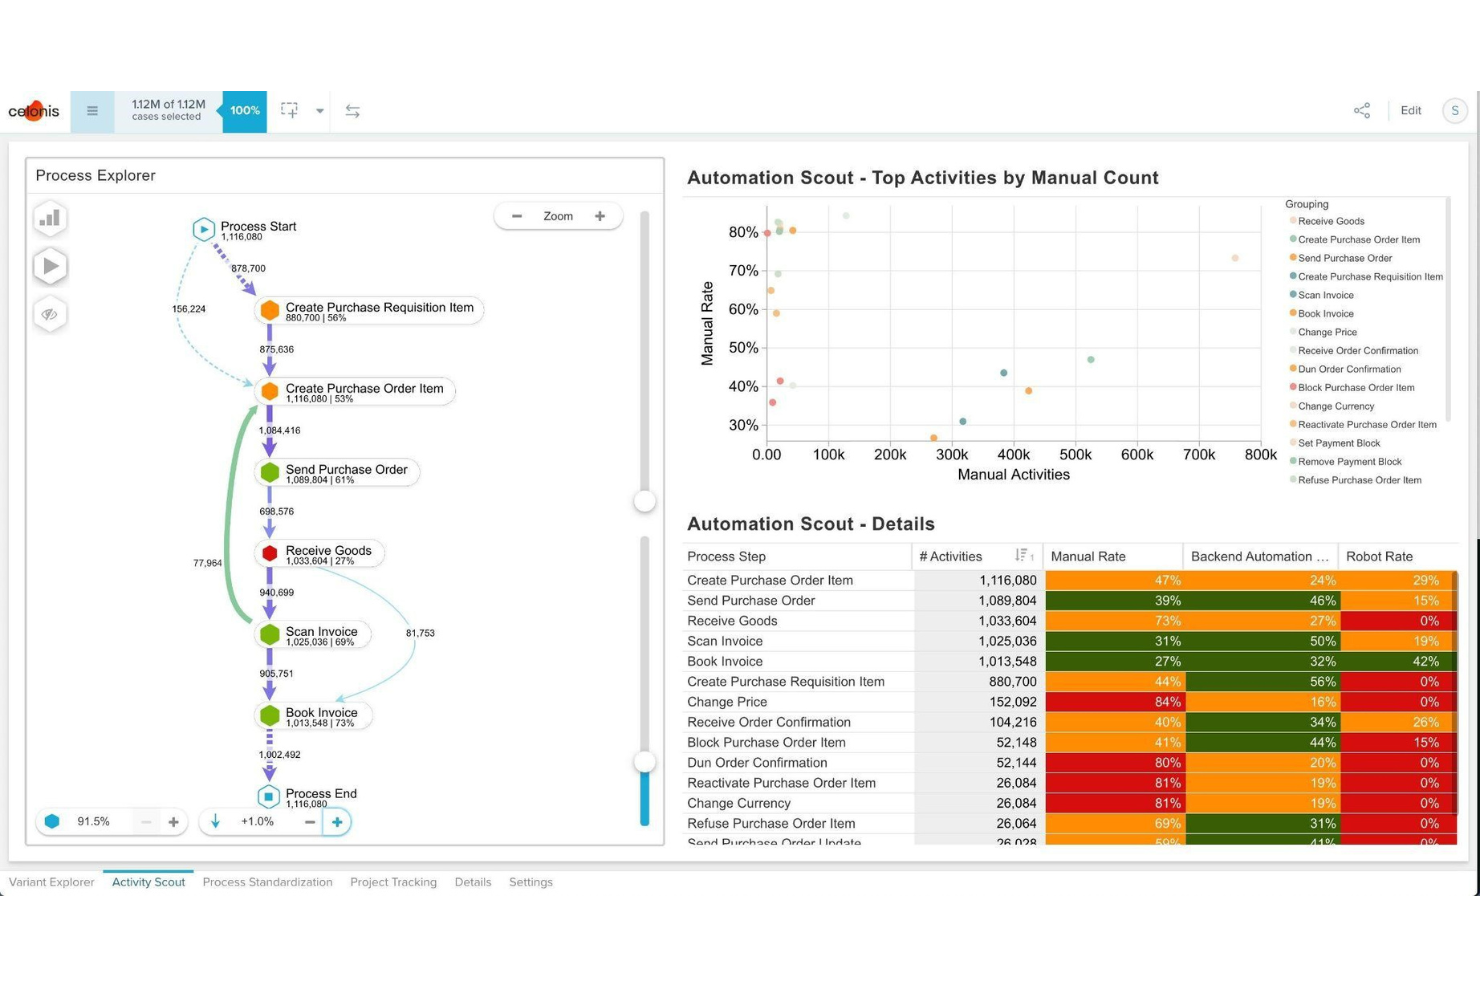Toggle Change Price legend entry
The width and height of the screenshot is (1480, 987).
(x=1323, y=332)
